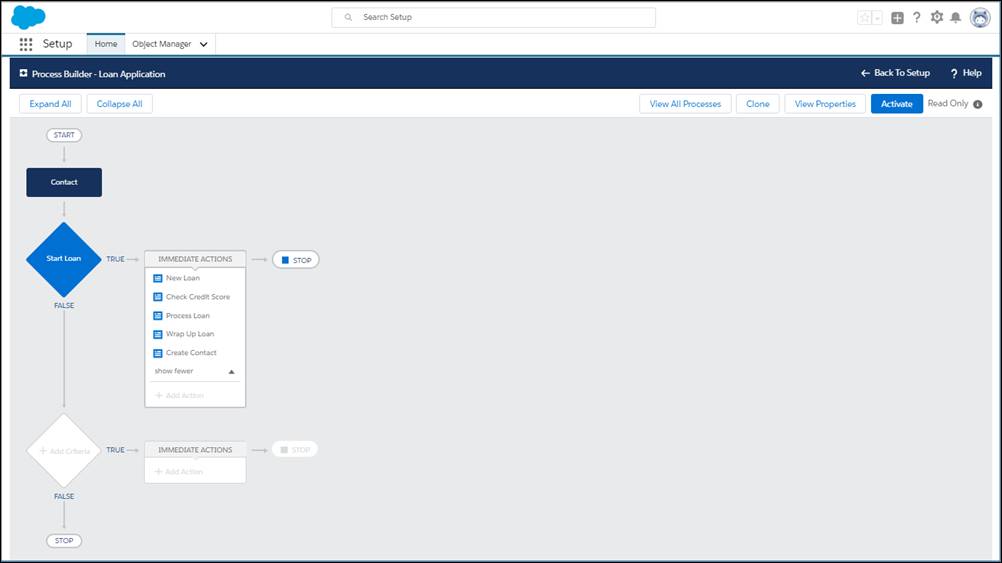Viewport: 1002px width, 563px height.
Task: Click the Search Setup field
Action: click(x=493, y=17)
